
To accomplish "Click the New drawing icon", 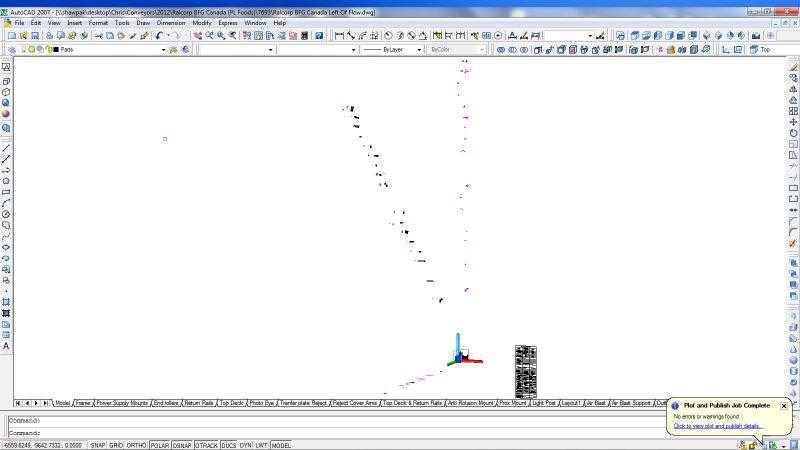I will tap(12, 35).
